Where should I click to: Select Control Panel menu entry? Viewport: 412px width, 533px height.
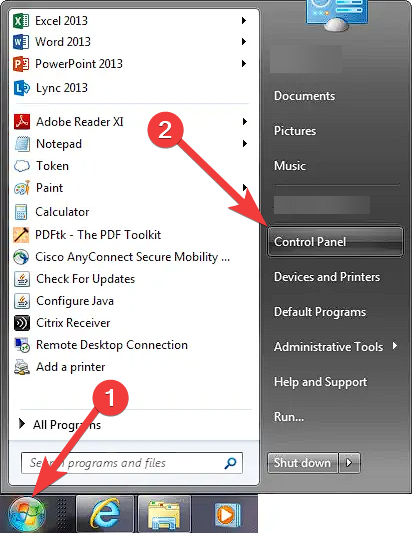click(x=336, y=242)
